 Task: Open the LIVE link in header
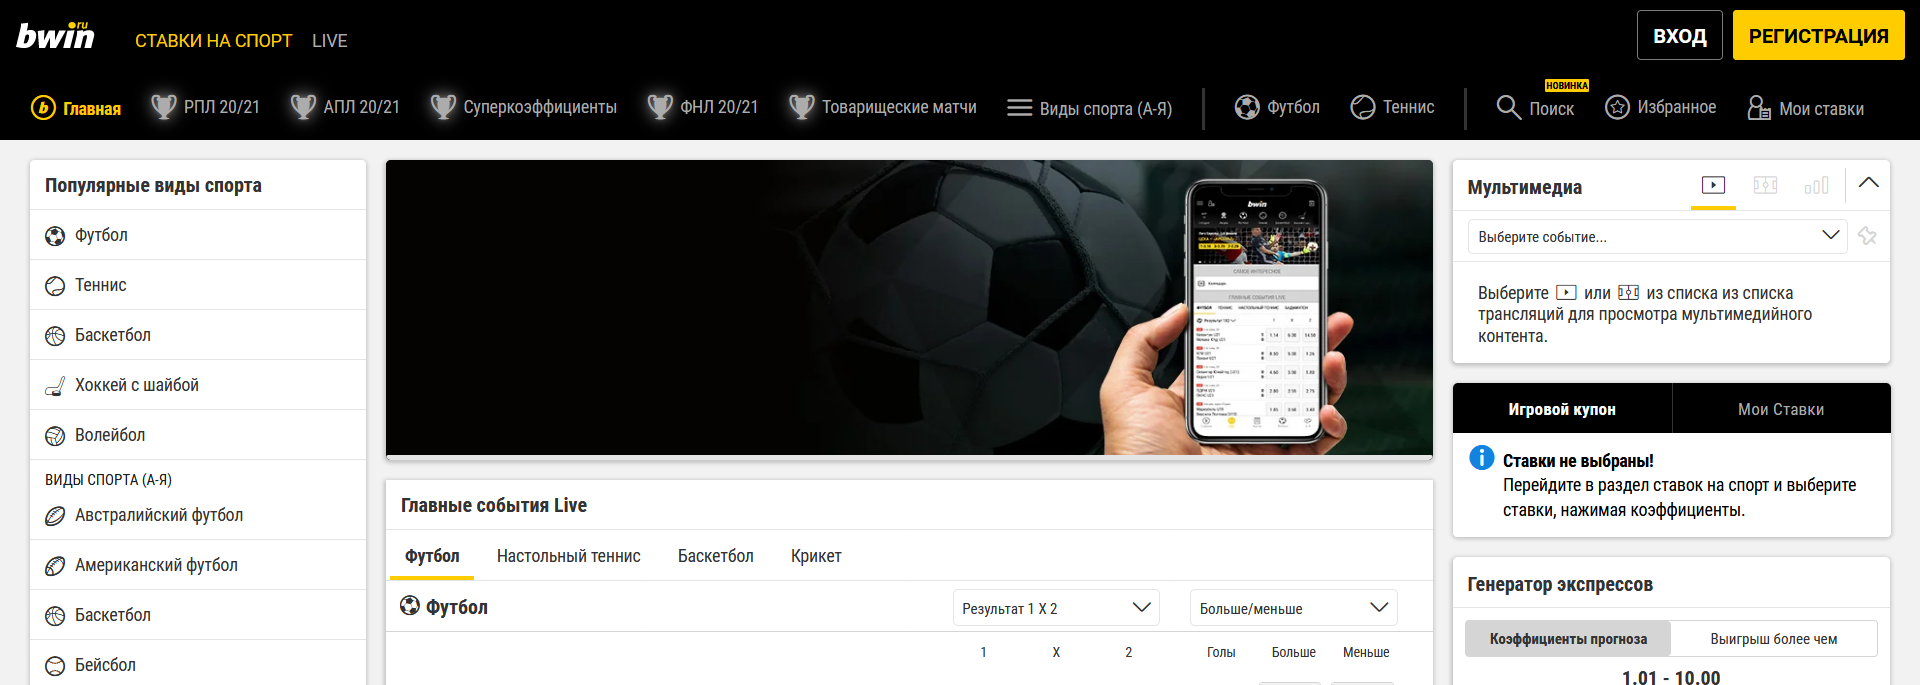tap(330, 41)
